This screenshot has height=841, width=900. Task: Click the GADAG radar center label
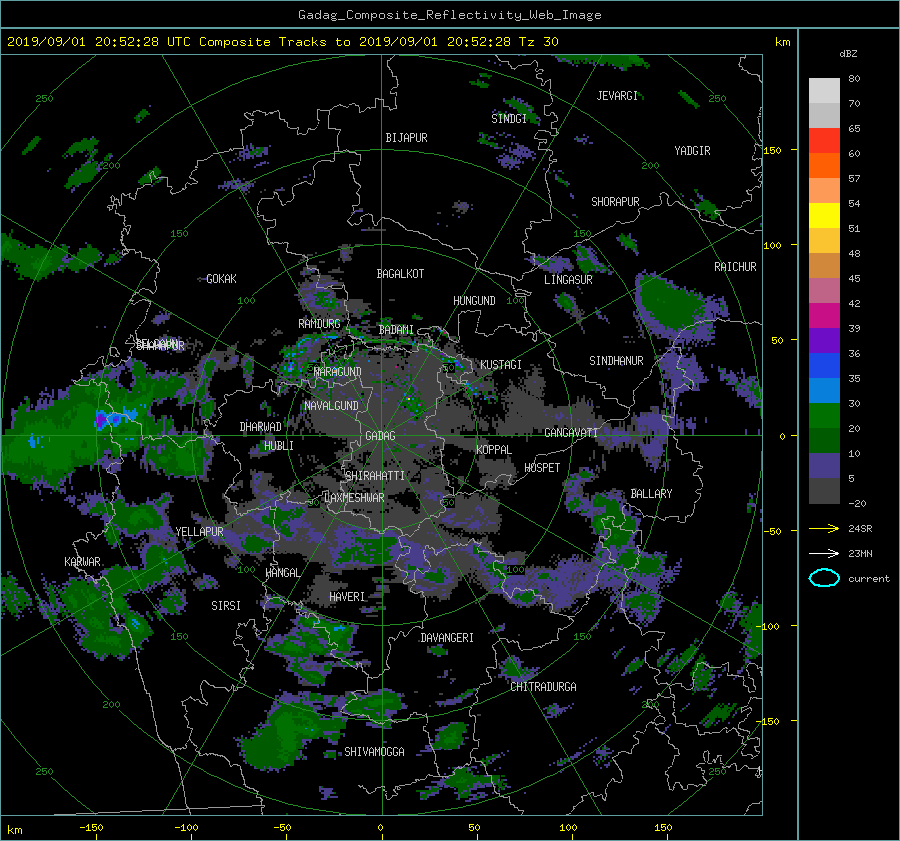(380, 436)
